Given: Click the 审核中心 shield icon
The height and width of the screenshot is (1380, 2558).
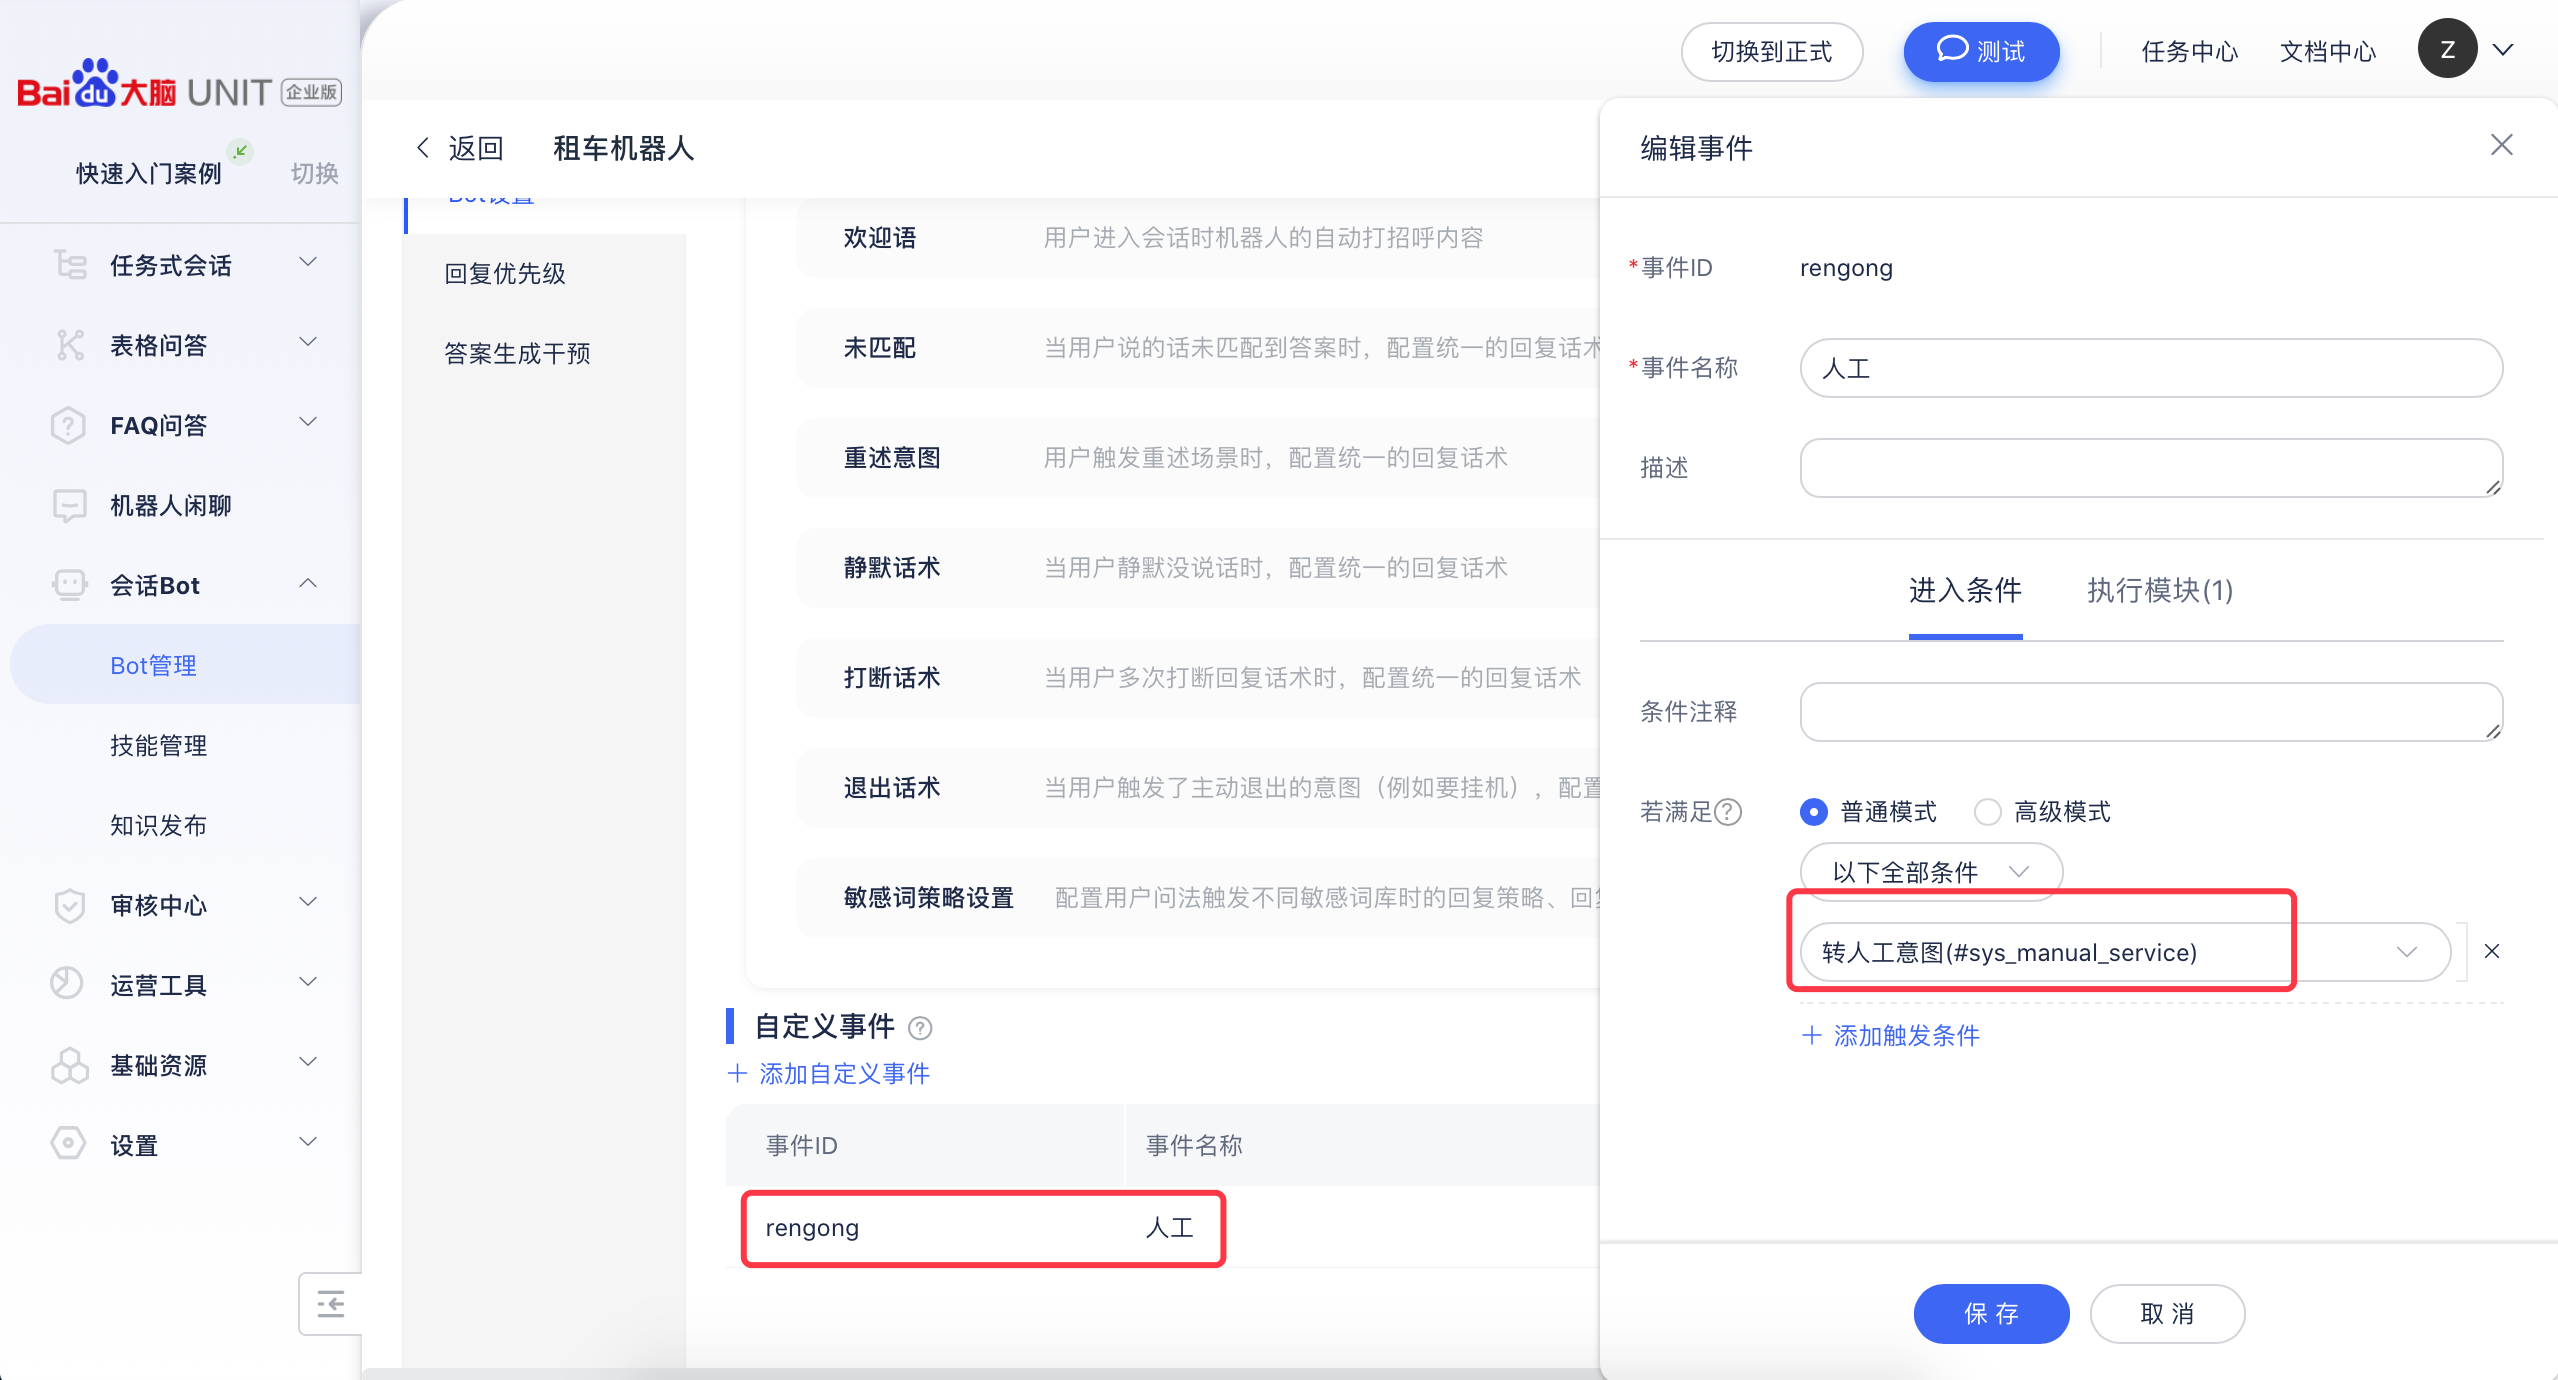Looking at the screenshot, I should pos(69,905).
